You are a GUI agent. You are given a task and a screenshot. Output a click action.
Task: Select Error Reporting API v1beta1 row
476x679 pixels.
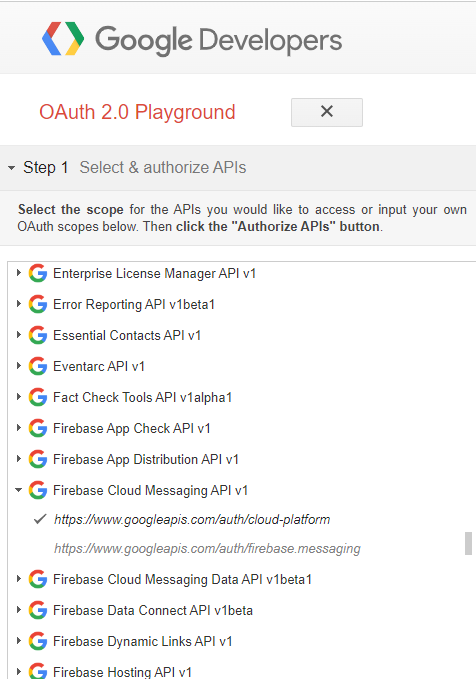tap(134, 304)
